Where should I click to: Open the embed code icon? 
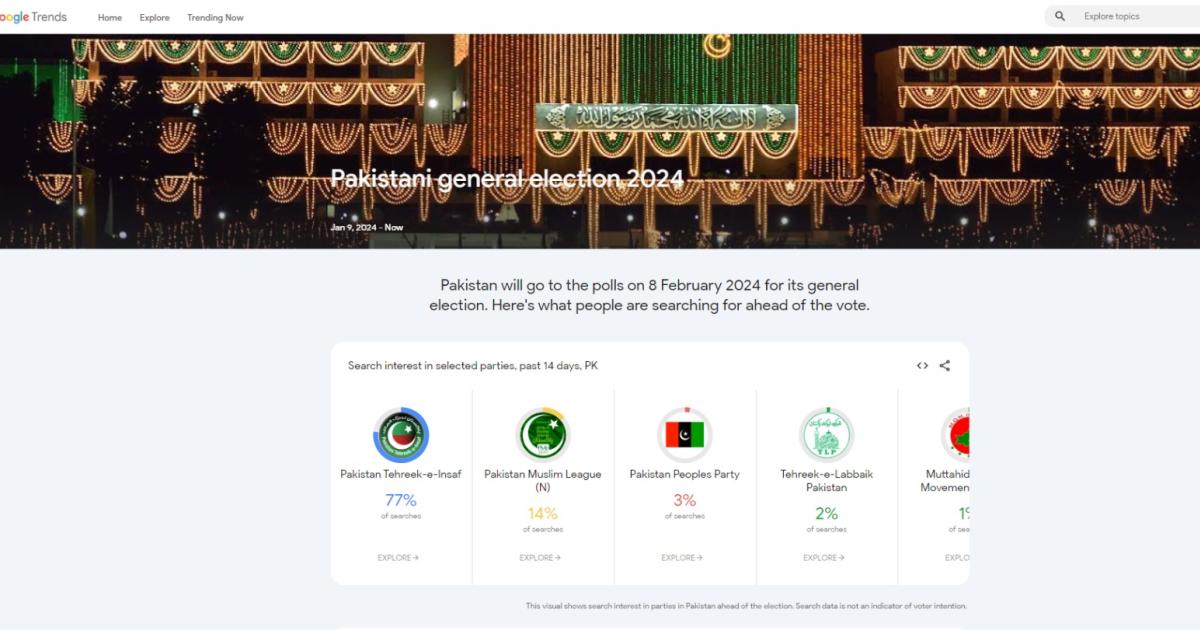(x=922, y=366)
